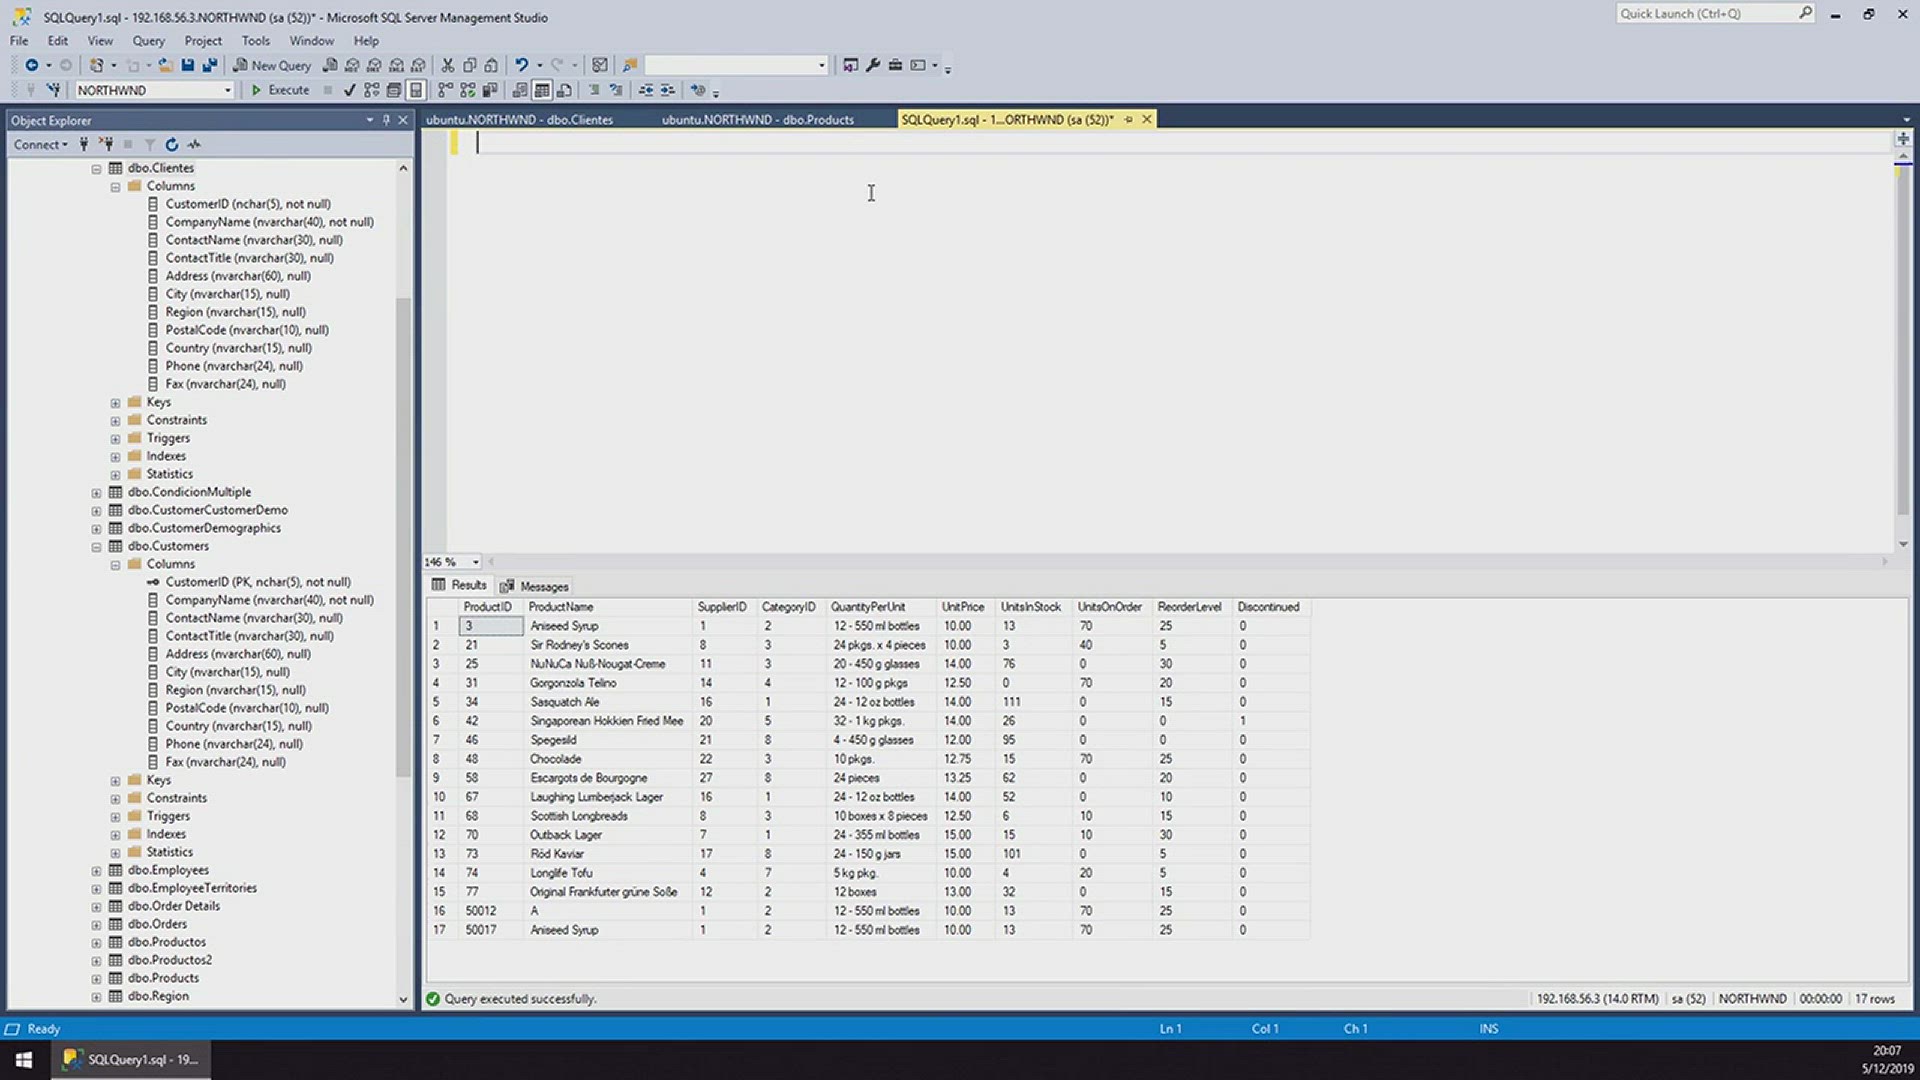Image resolution: width=1920 pixels, height=1080 pixels.
Task: Click Specify Values for Template Parameters icon
Action: coord(698,90)
